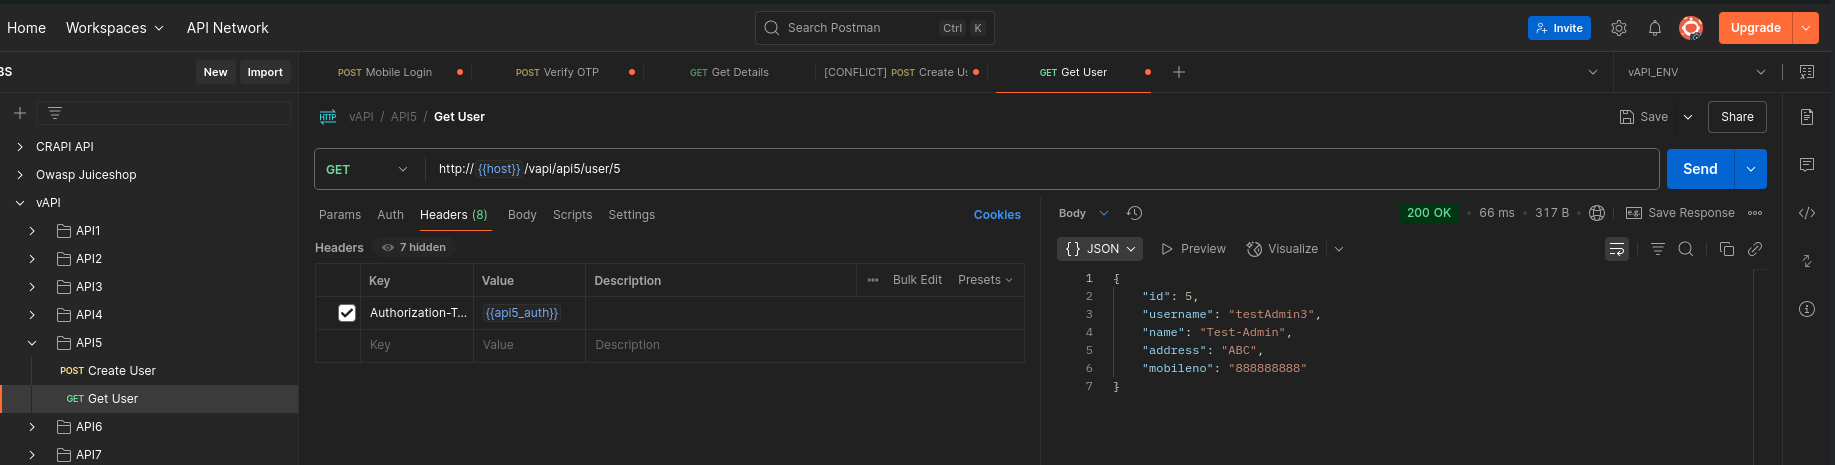This screenshot has height=465, width=1835.
Task: Click the request URL field
Action: pyautogui.click(x=1040, y=169)
